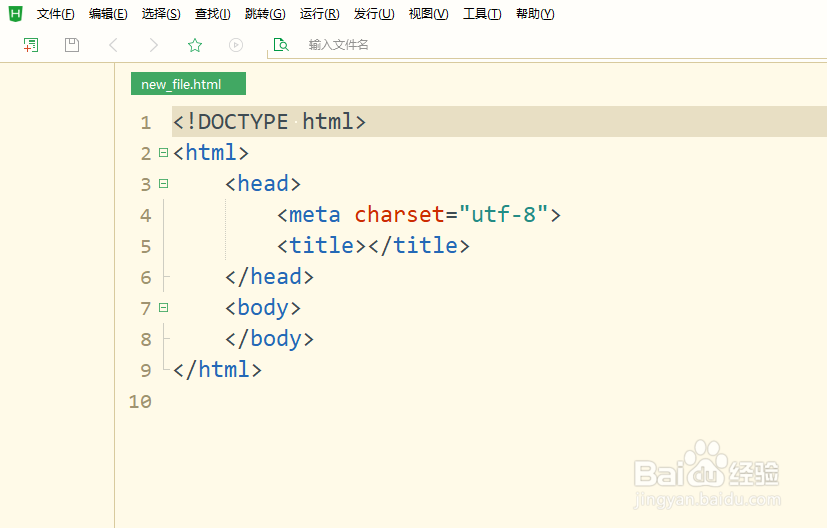Click the new file toolbar icon

[x=31, y=45]
